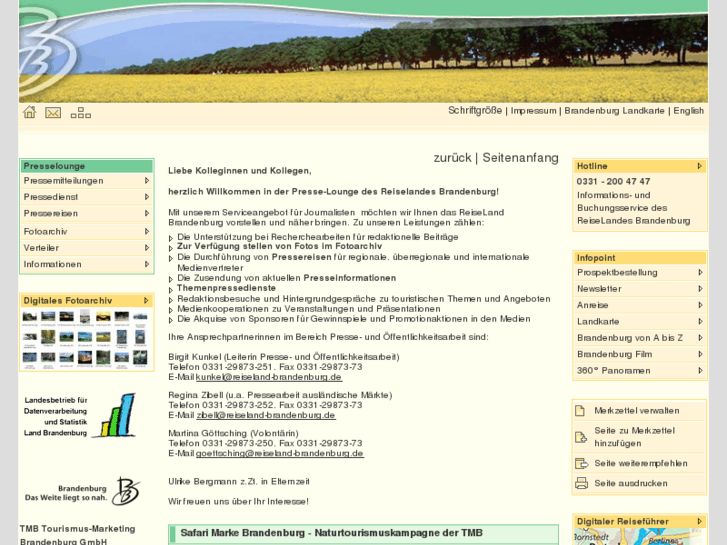Click Seite weiterempfehlen text link
727x545 pixels.
641,463
